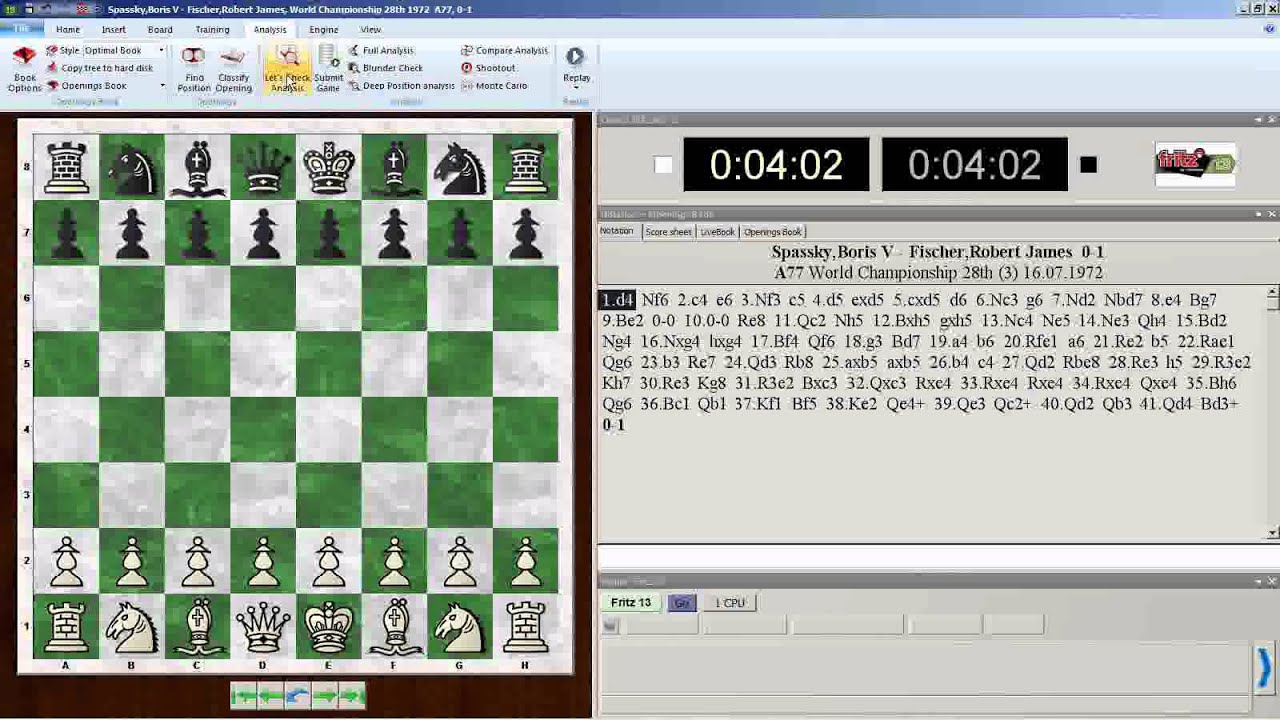Select the black knight on g8
Screen dimensions: 1280x720
point(459,166)
